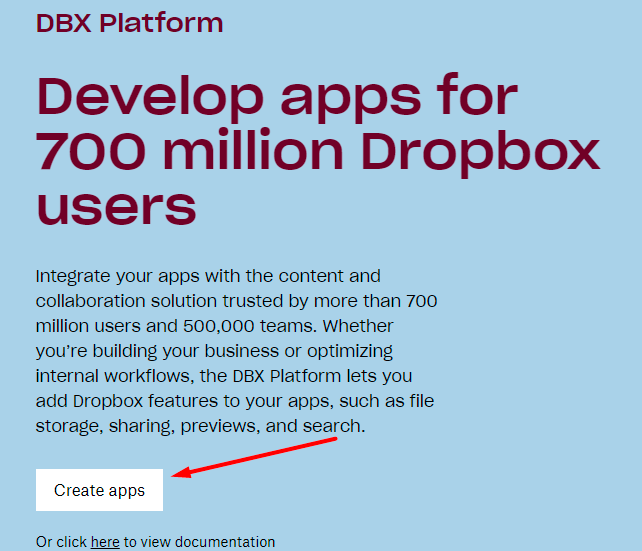Click the words 'to view documentation'
Image resolution: width=642 pixels, height=551 pixels.
point(199,542)
